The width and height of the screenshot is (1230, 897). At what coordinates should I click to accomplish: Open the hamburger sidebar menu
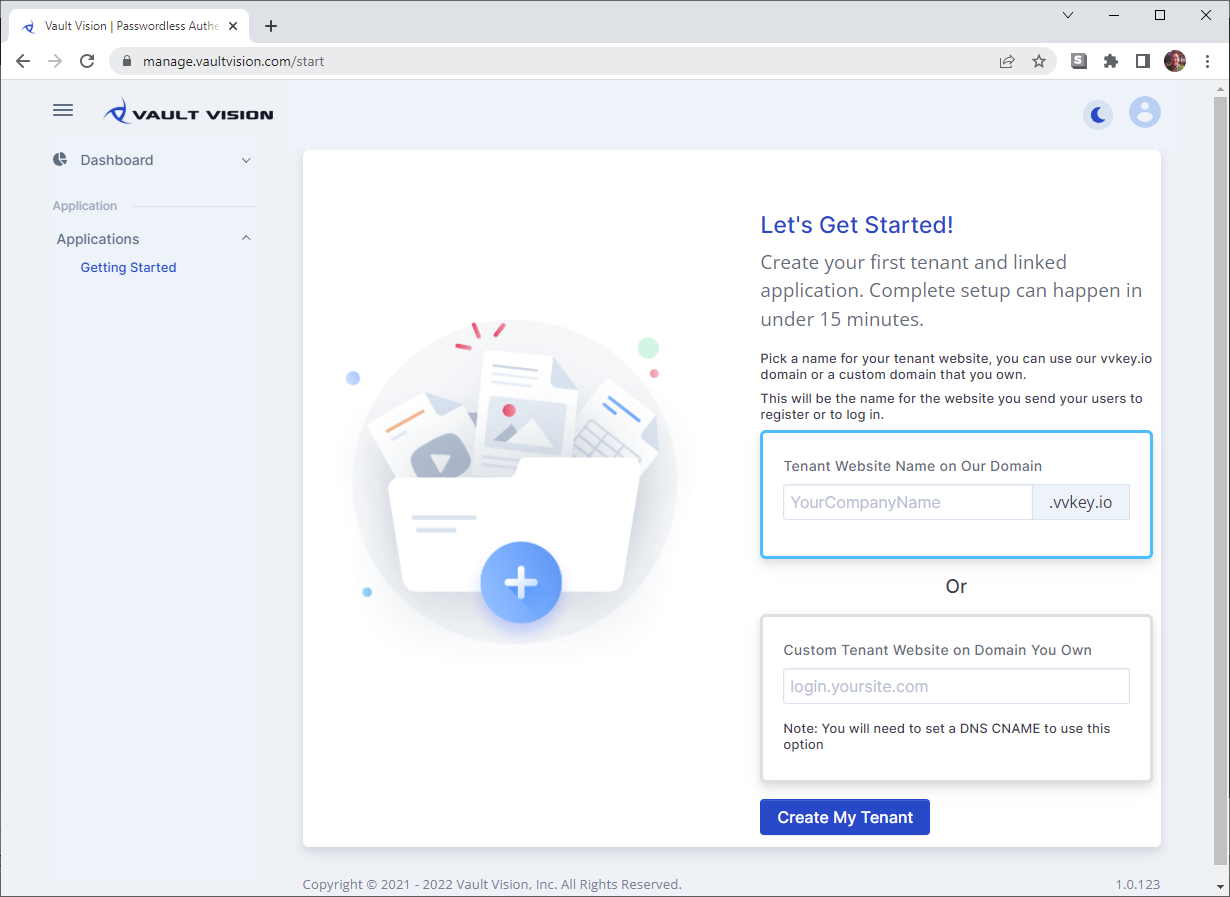[63, 110]
